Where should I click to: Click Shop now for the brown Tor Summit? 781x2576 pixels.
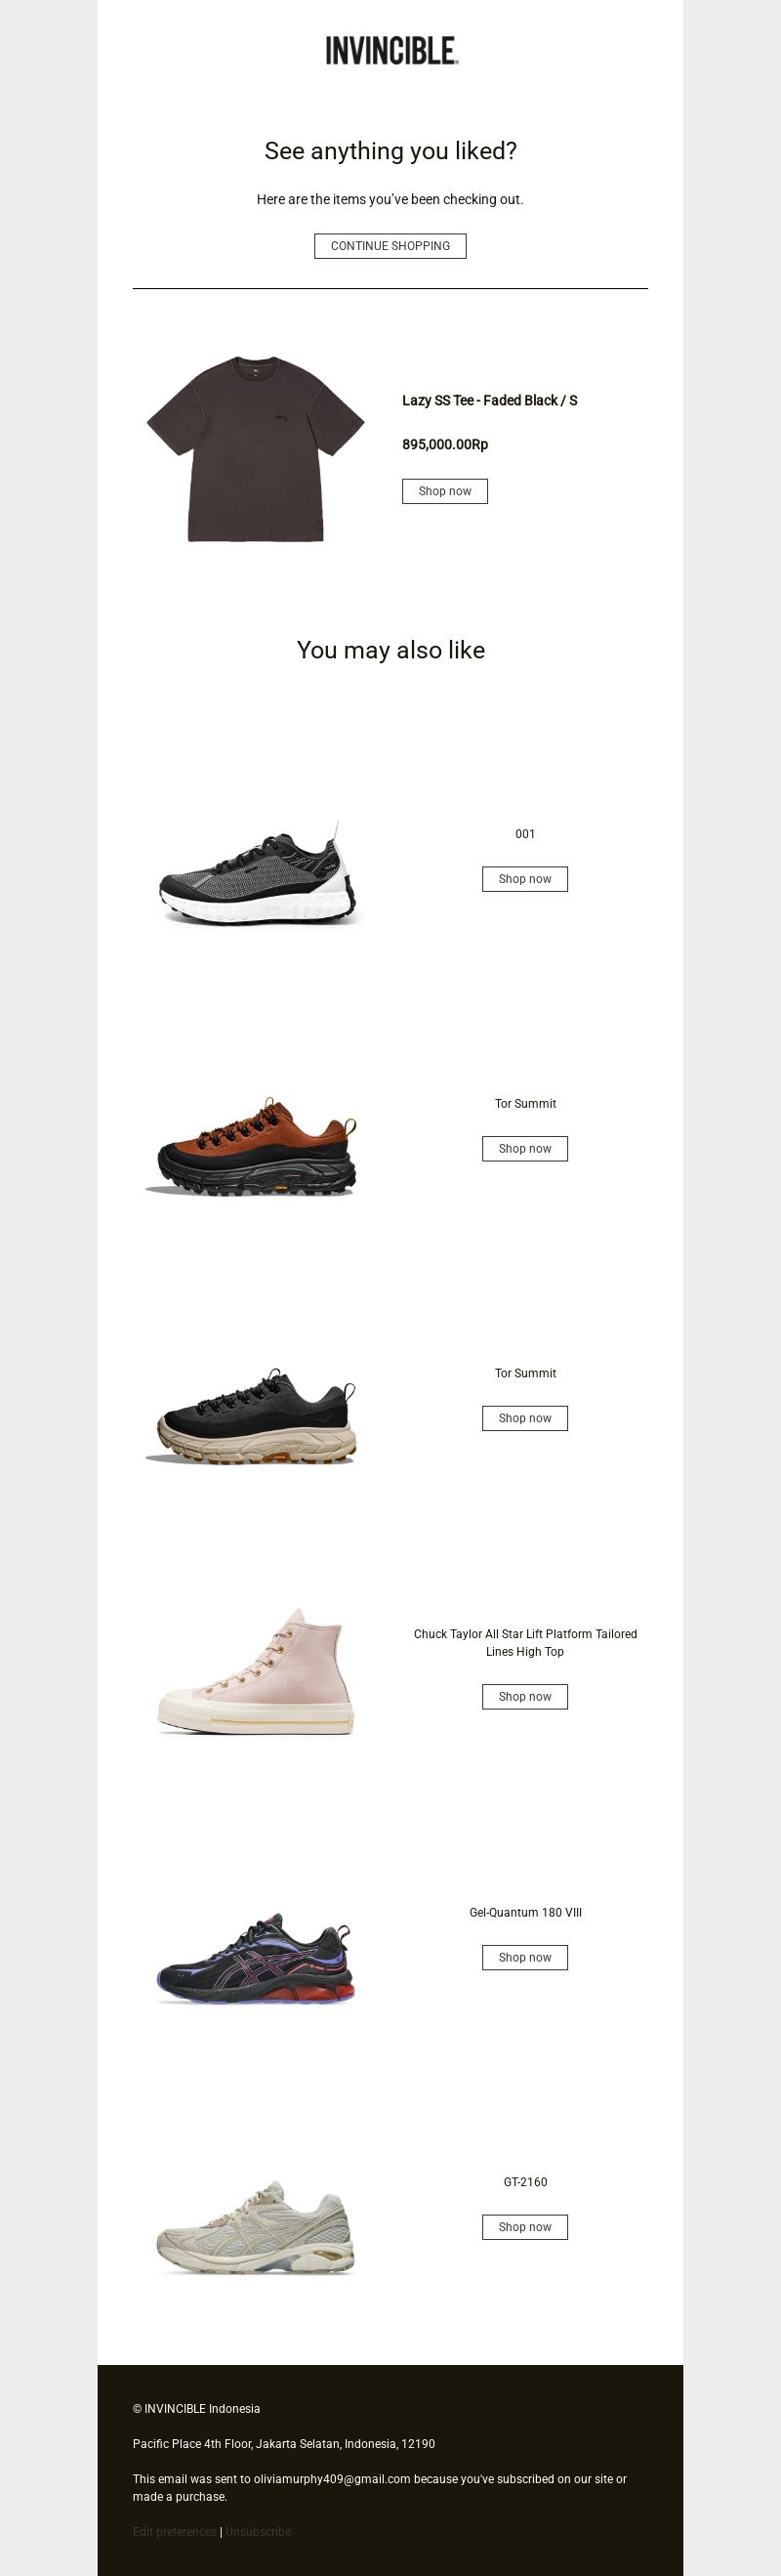click(525, 1149)
